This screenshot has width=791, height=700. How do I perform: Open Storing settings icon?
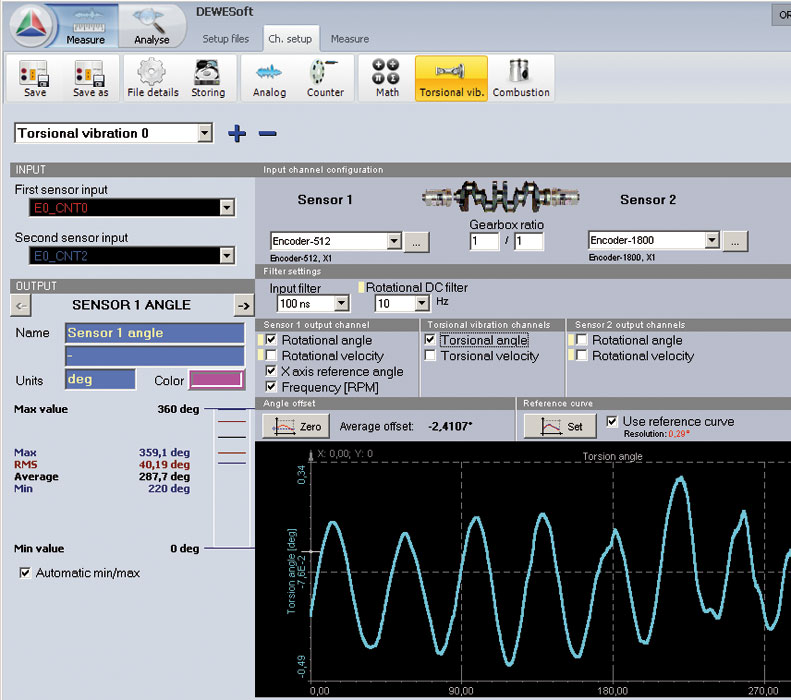[x=208, y=79]
